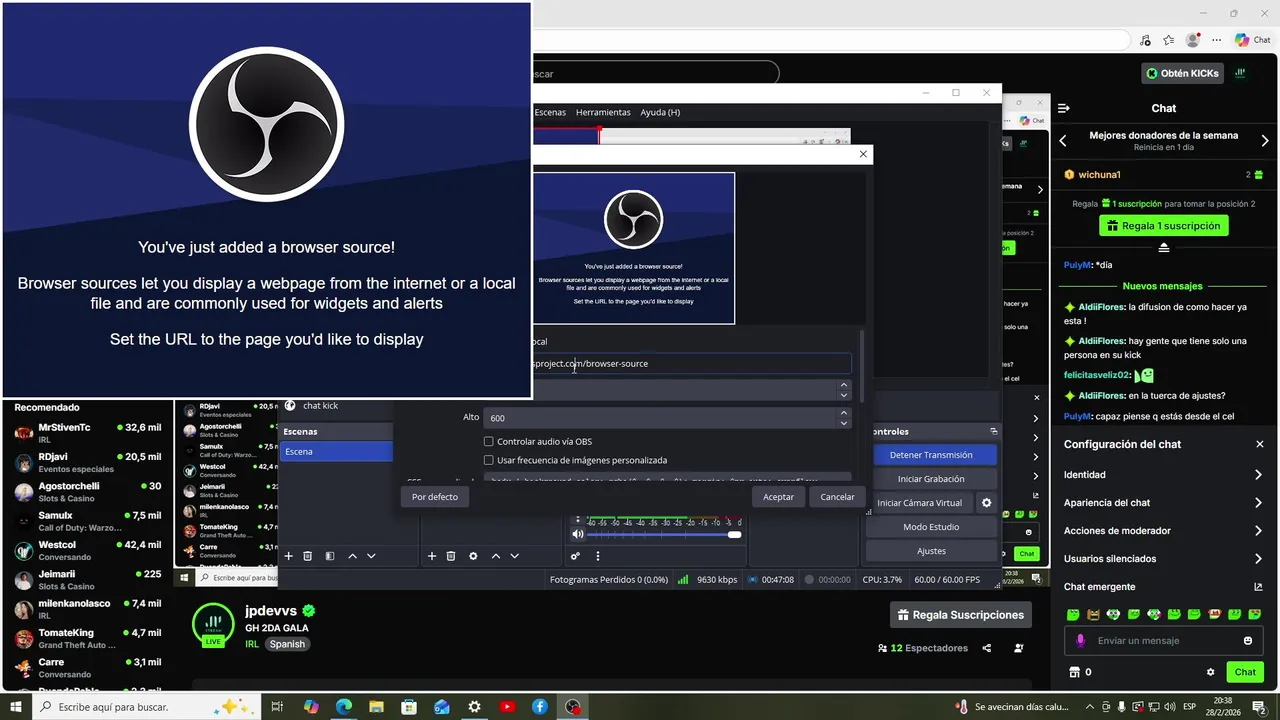
Task: Select Escena in scenes list
Action: (336, 452)
